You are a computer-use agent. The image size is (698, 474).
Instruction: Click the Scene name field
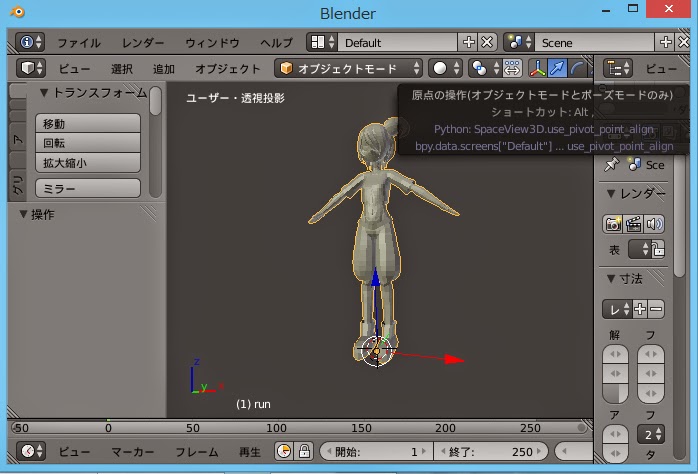[594, 42]
